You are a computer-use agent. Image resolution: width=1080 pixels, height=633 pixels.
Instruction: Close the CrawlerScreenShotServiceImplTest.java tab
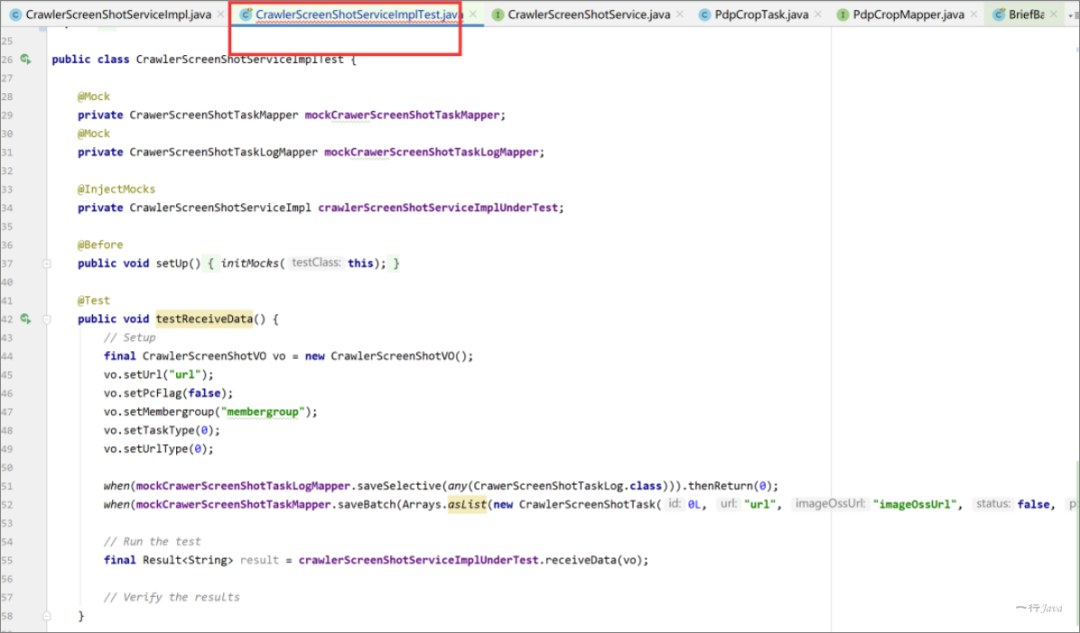(x=472, y=14)
